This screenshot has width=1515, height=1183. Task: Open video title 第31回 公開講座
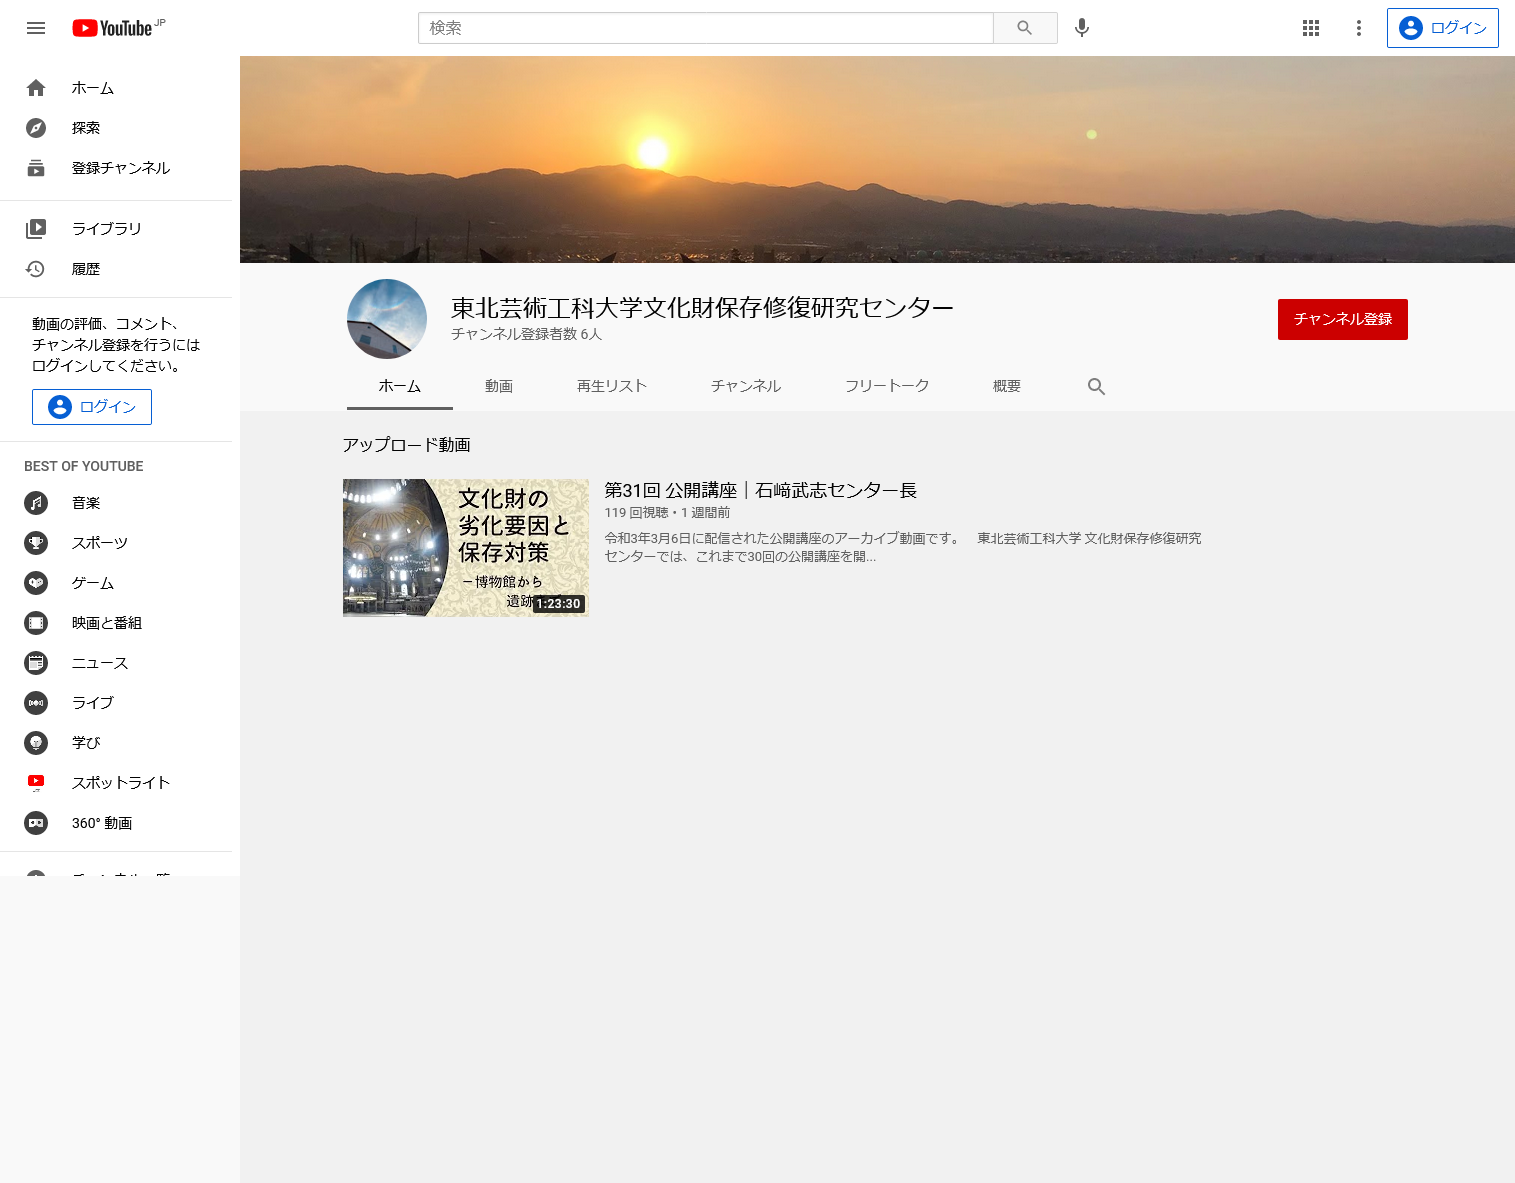[x=760, y=490]
